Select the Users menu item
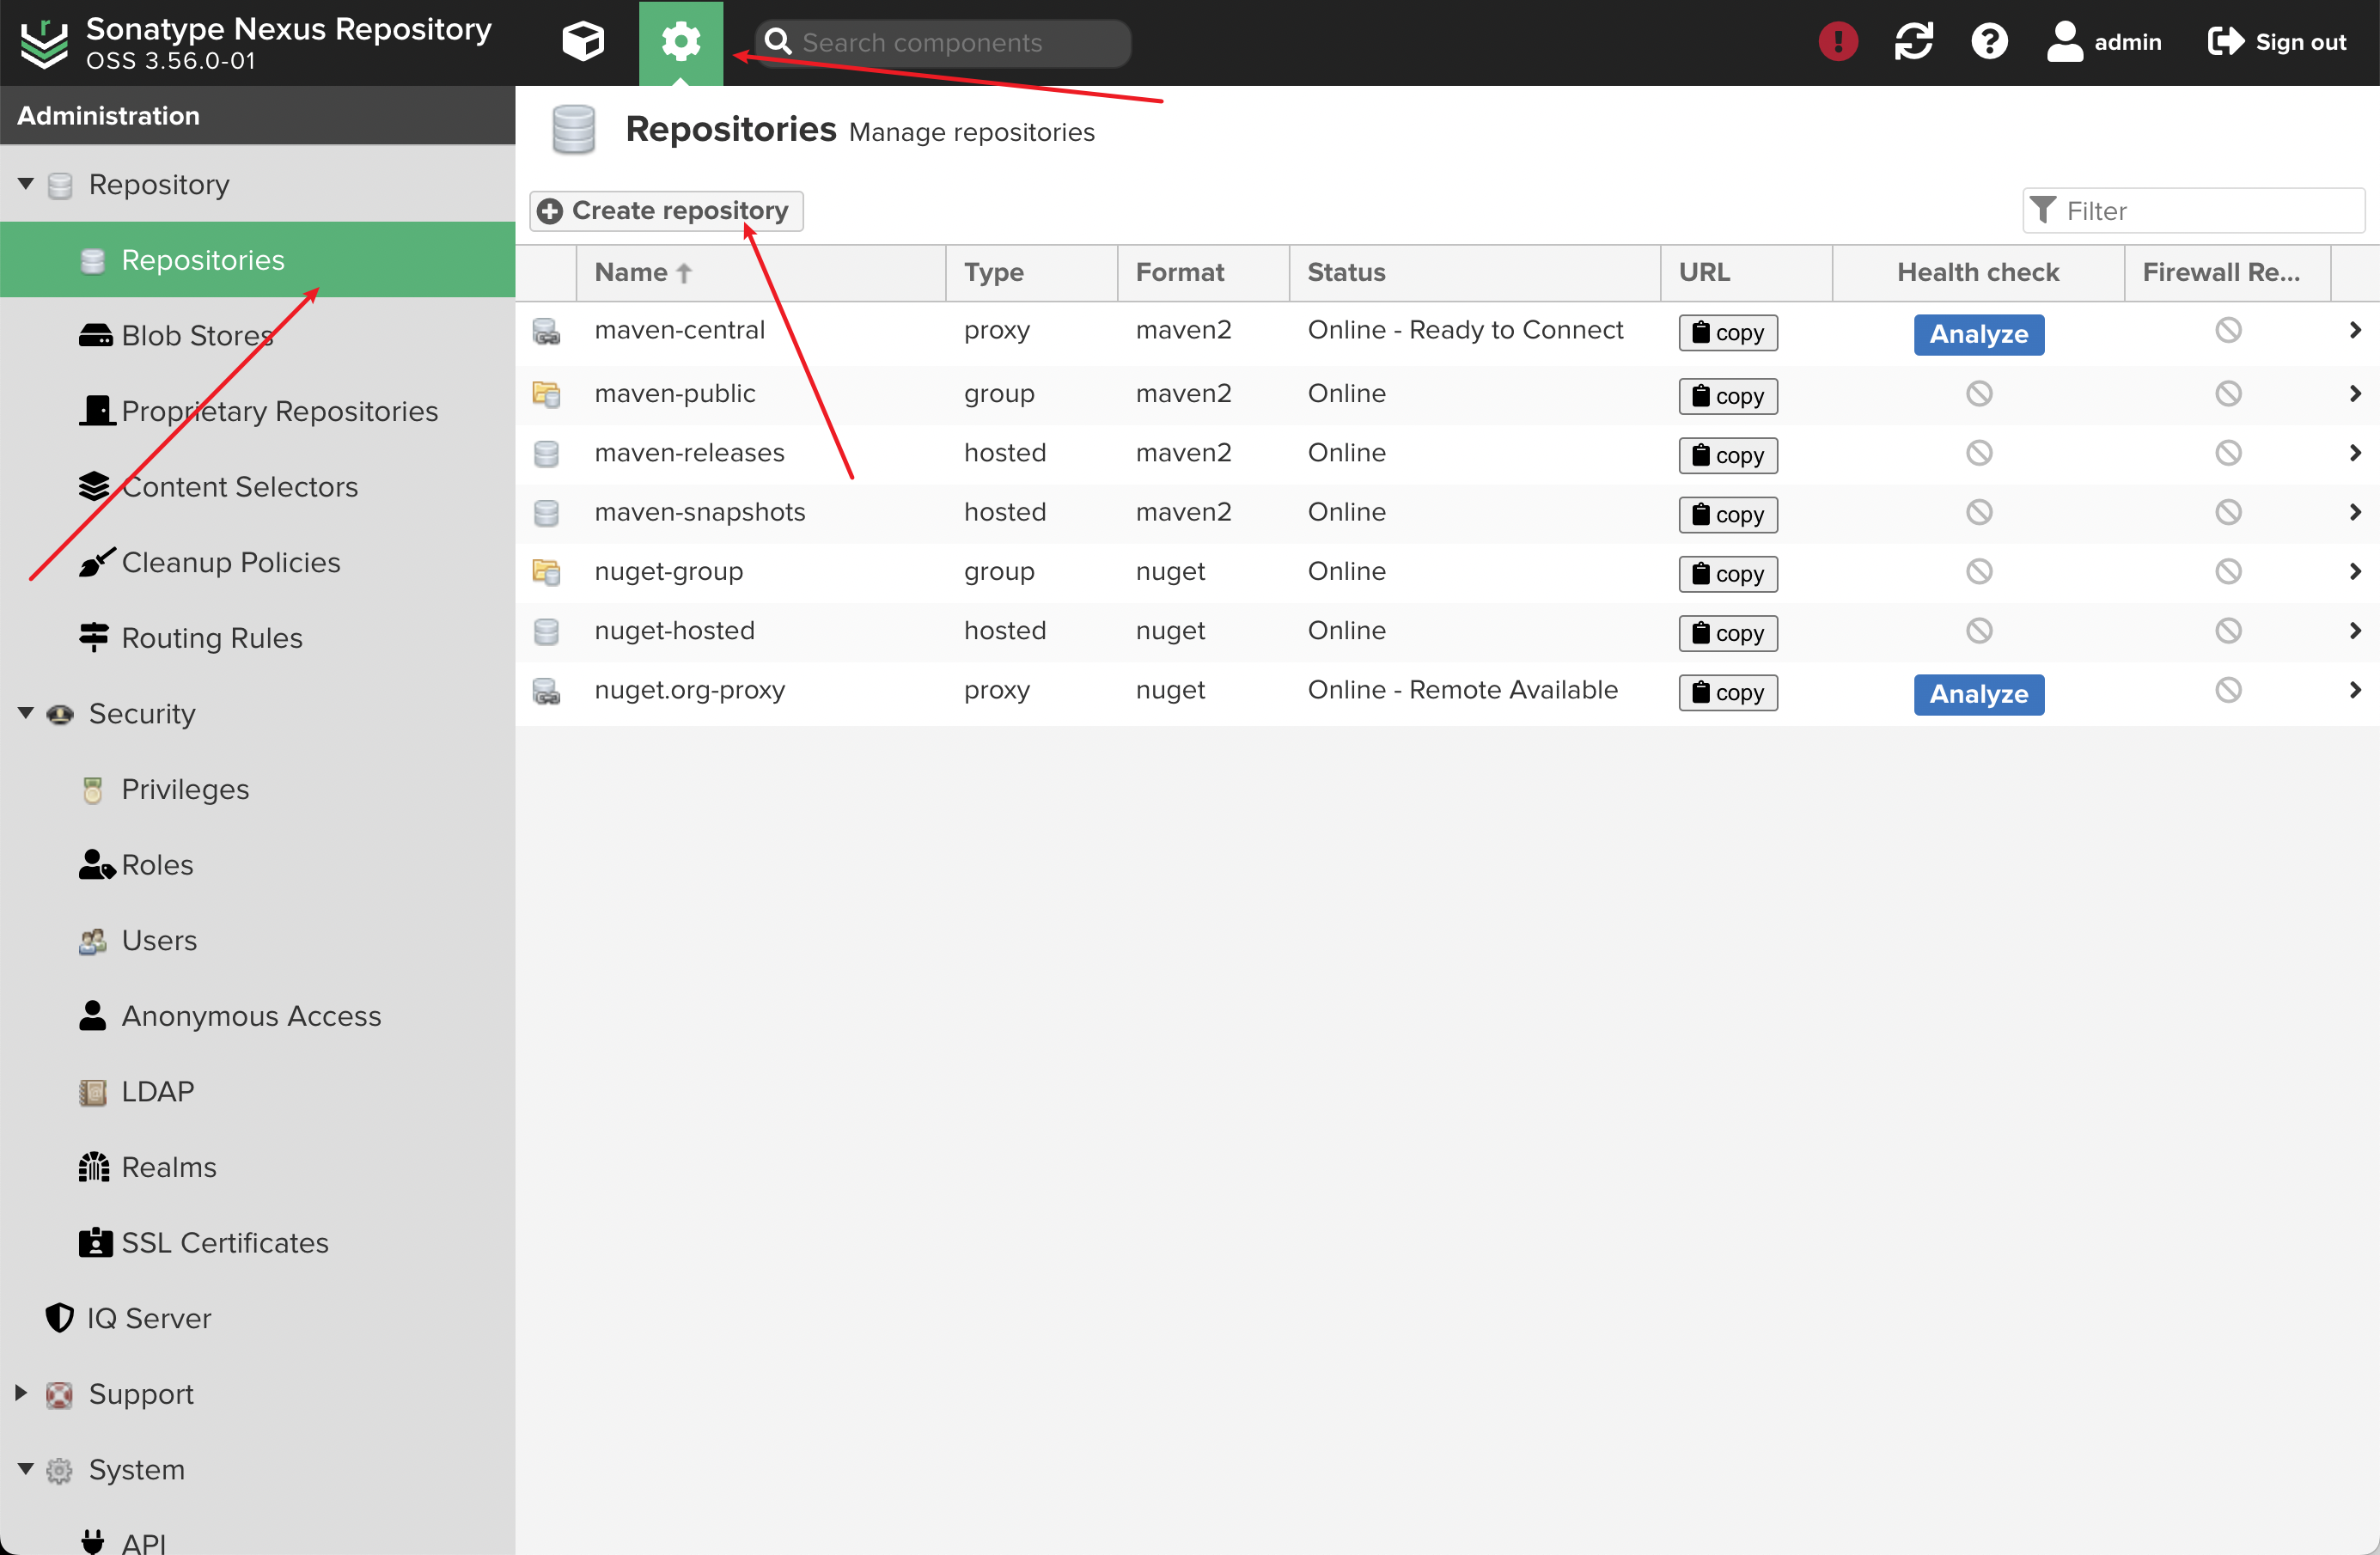Image resolution: width=2380 pixels, height=1555 pixels. coord(160,941)
